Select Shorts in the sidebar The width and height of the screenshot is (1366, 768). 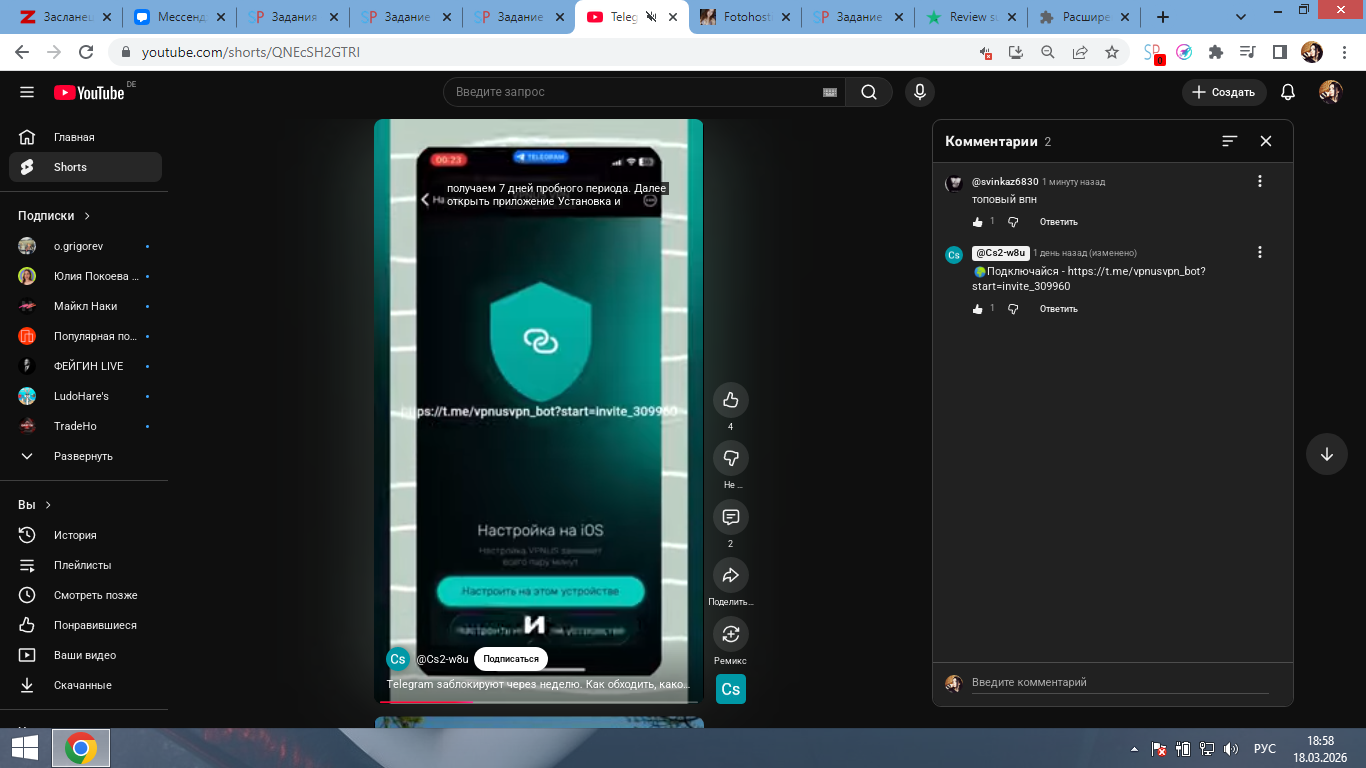coord(85,167)
